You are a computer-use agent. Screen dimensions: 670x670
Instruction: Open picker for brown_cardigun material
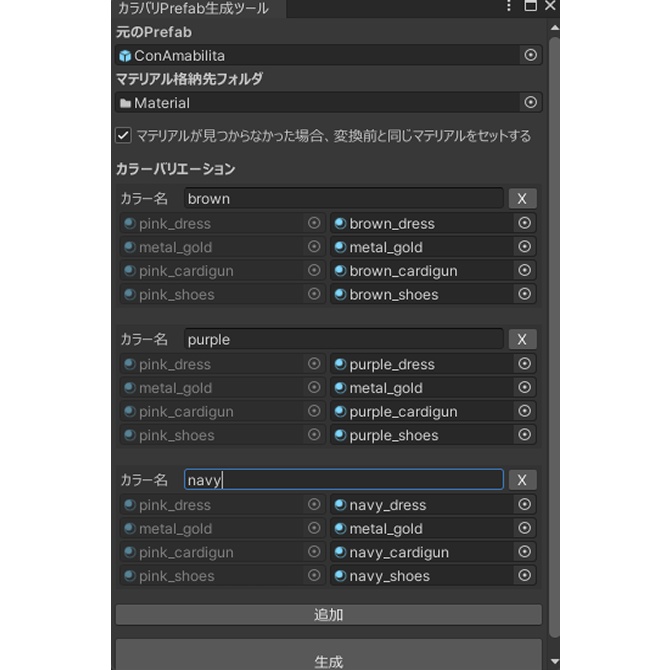[524, 270]
